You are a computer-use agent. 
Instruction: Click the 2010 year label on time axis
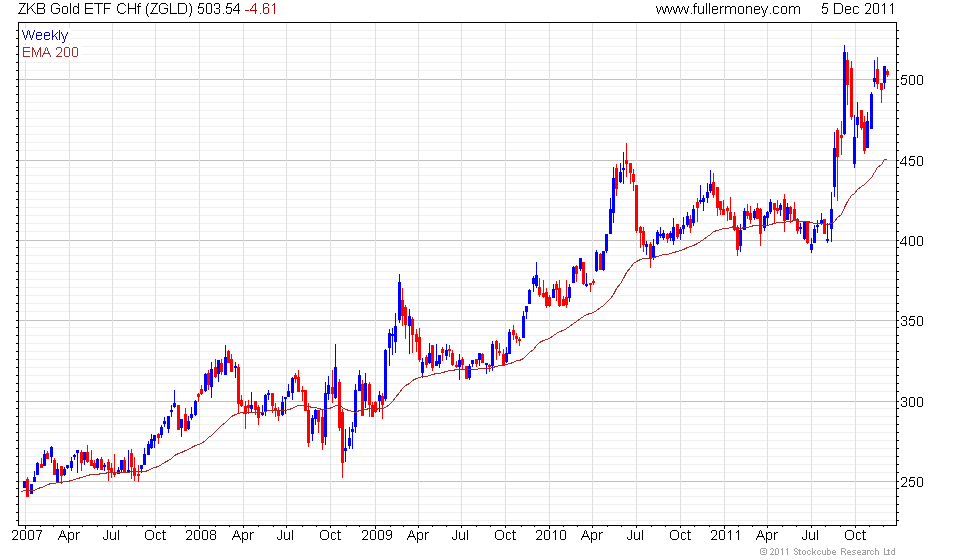pyautogui.click(x=551, y=536)
